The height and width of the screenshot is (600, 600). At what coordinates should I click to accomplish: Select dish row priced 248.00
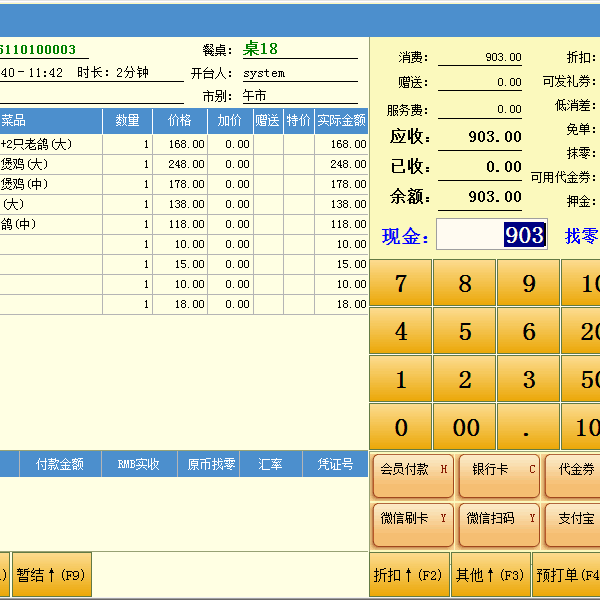(184, 164)
